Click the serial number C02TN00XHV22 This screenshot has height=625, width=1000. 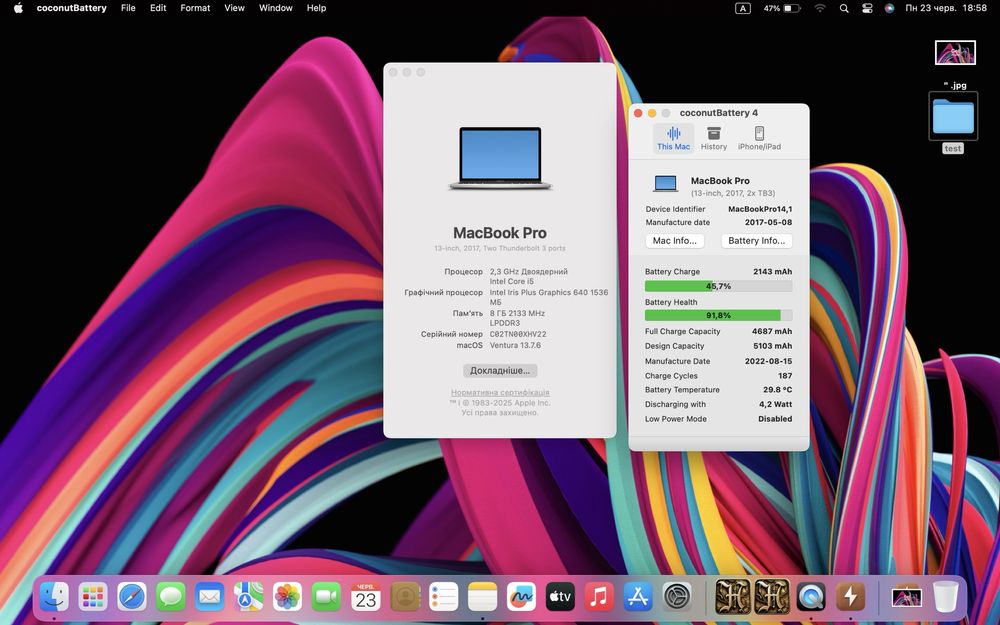coord(518,334)
